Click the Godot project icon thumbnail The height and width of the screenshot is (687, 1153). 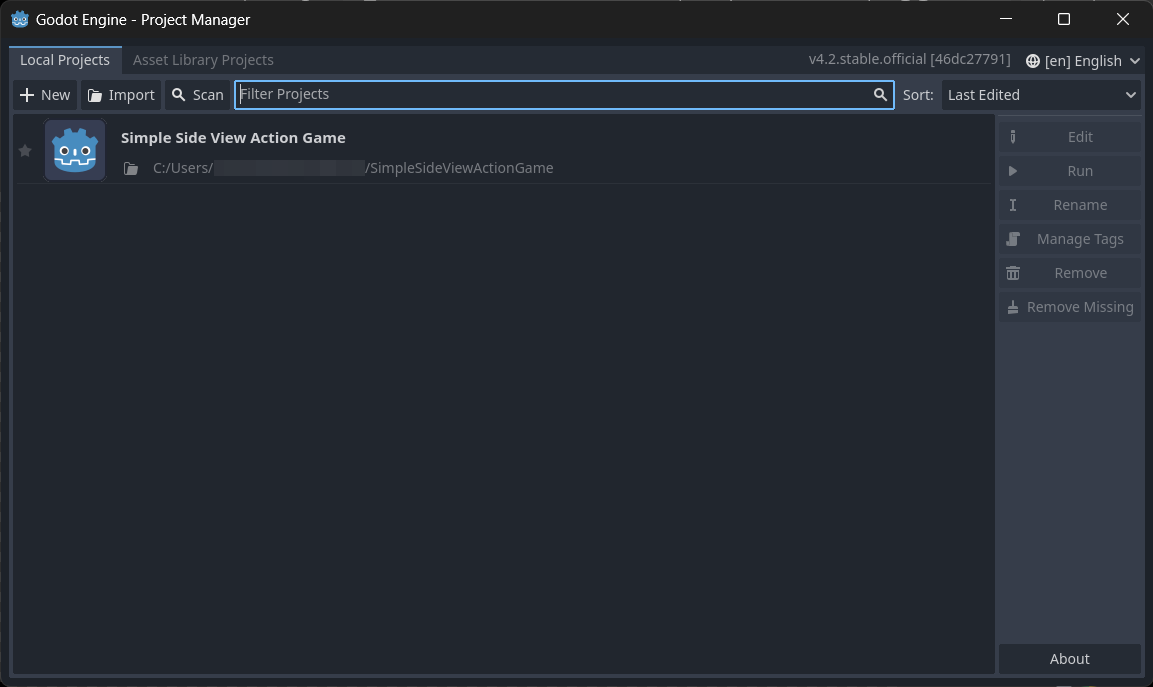(75, 150)
